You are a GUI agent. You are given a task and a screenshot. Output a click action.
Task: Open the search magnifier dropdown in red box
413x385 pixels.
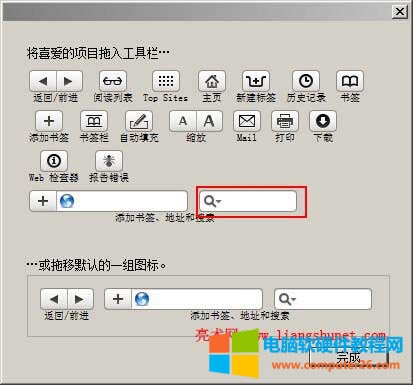coord(212,201)
